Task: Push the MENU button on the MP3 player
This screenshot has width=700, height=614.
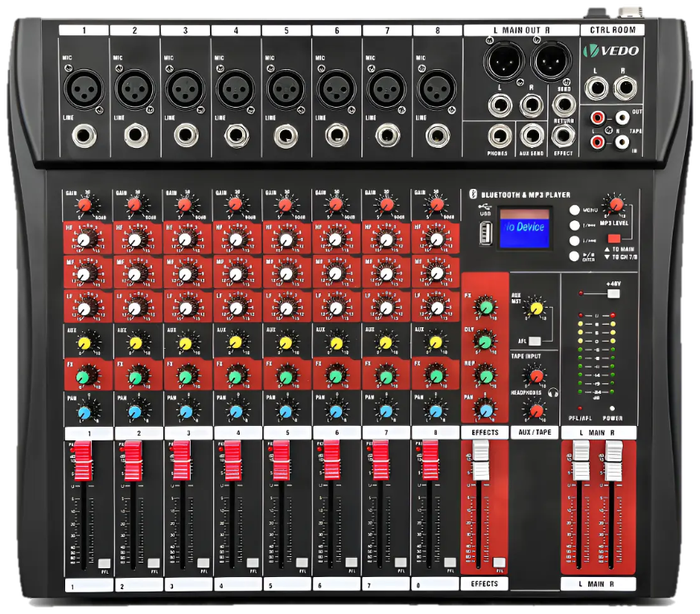Action: pos(575,210)
